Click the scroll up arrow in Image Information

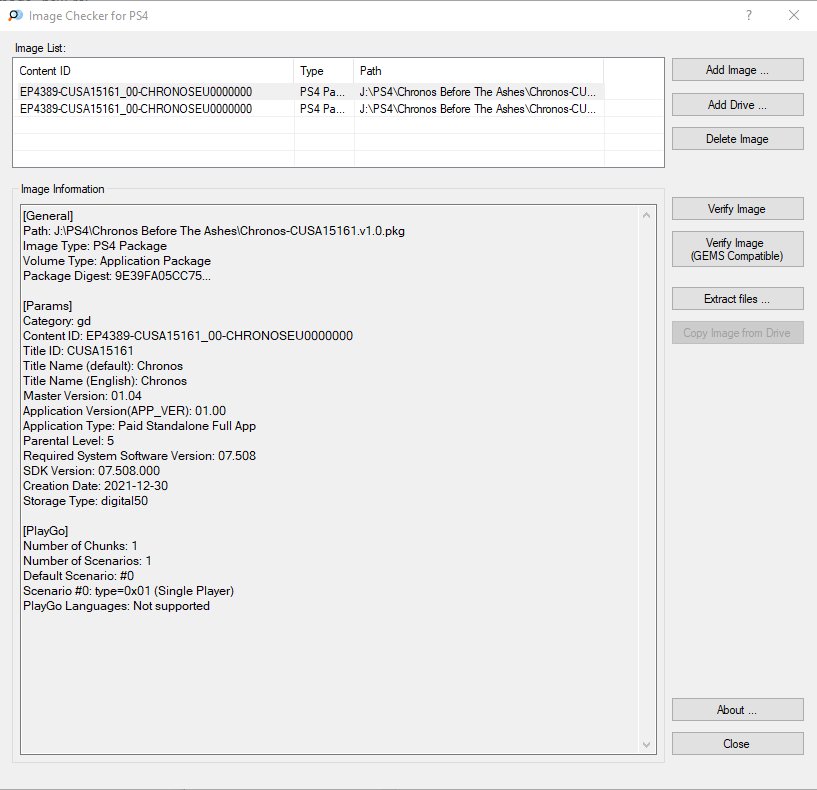pos(647,215)
